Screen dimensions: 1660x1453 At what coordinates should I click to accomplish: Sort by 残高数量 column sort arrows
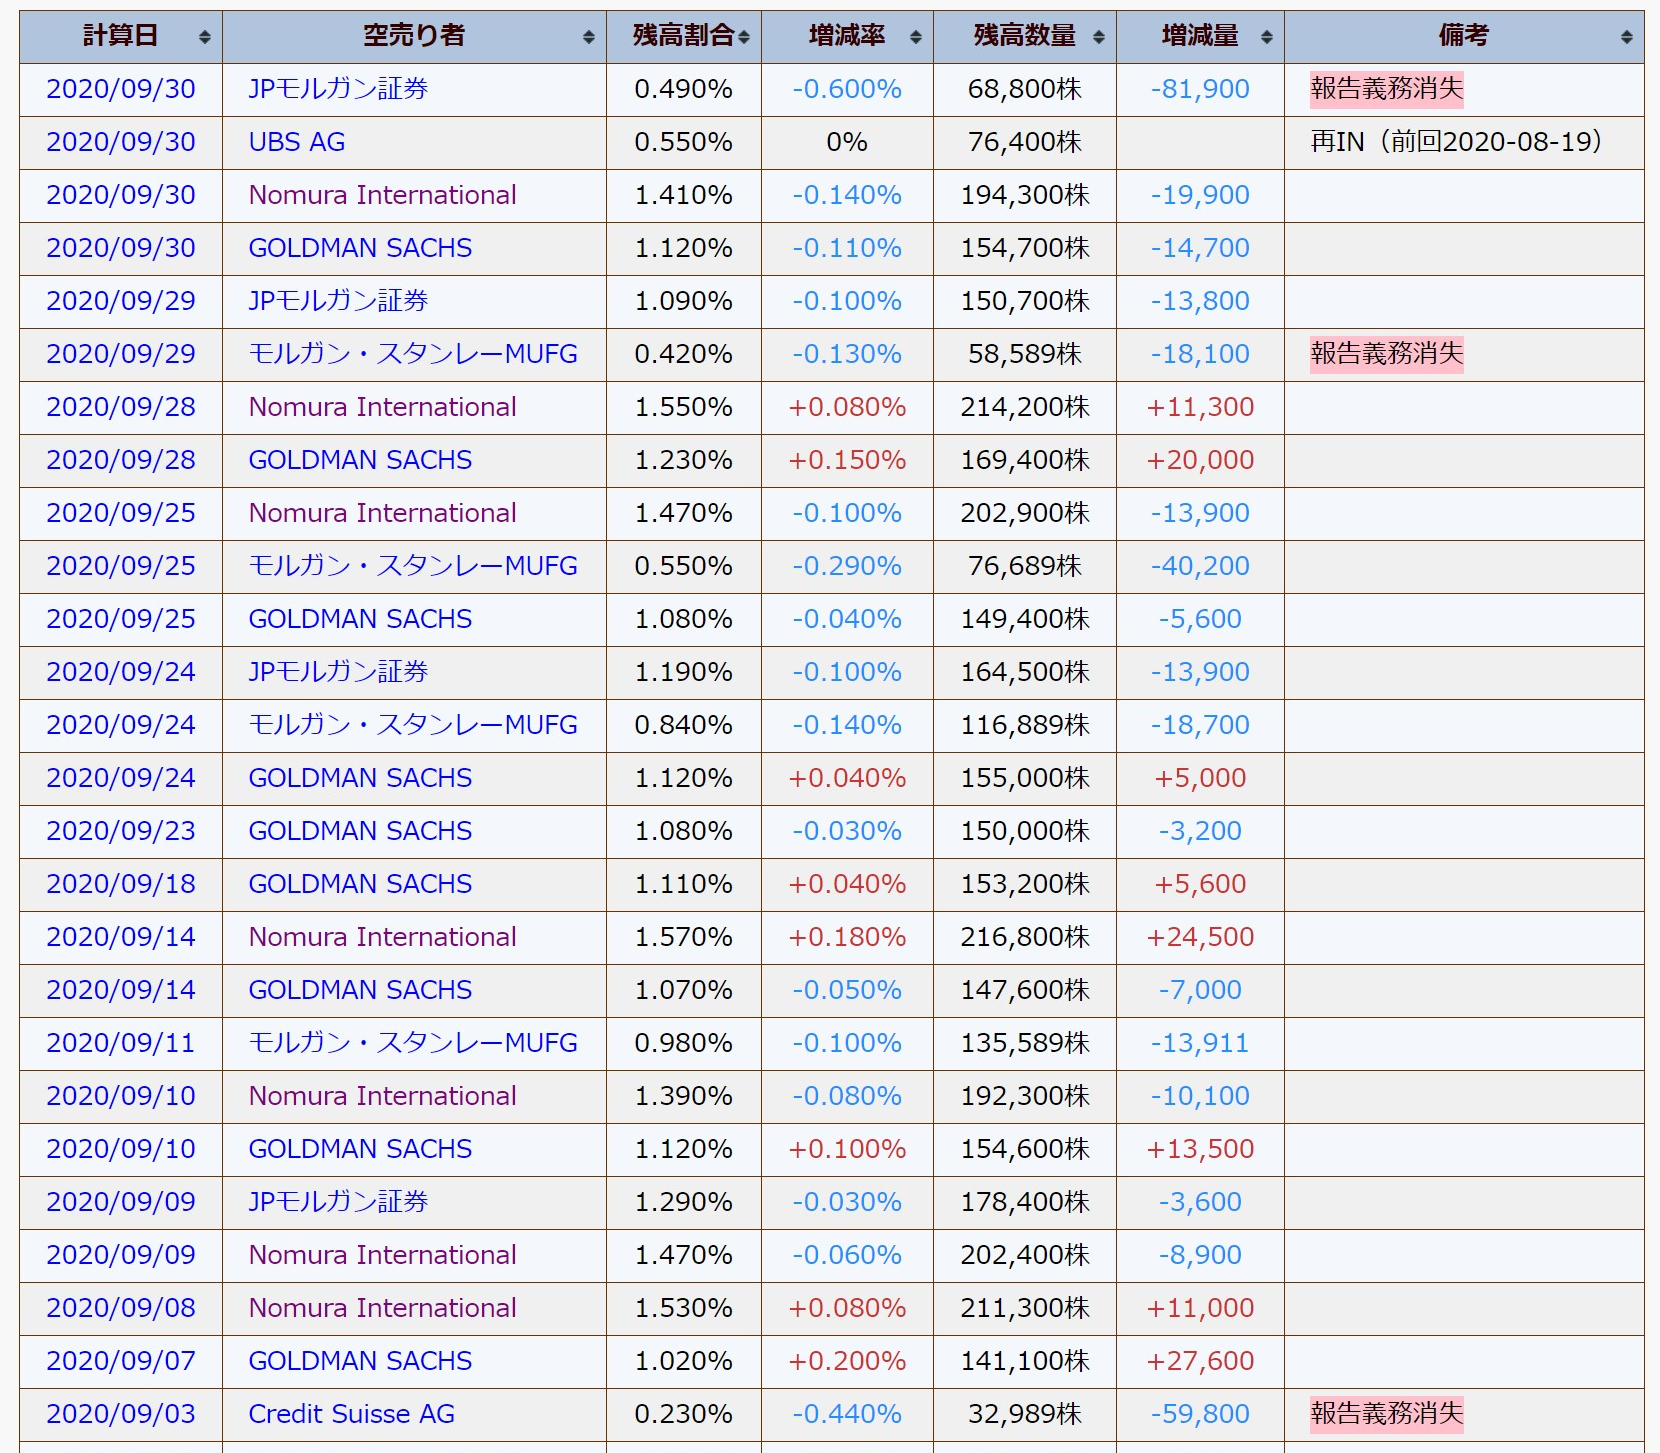(x=1098, y=37)
